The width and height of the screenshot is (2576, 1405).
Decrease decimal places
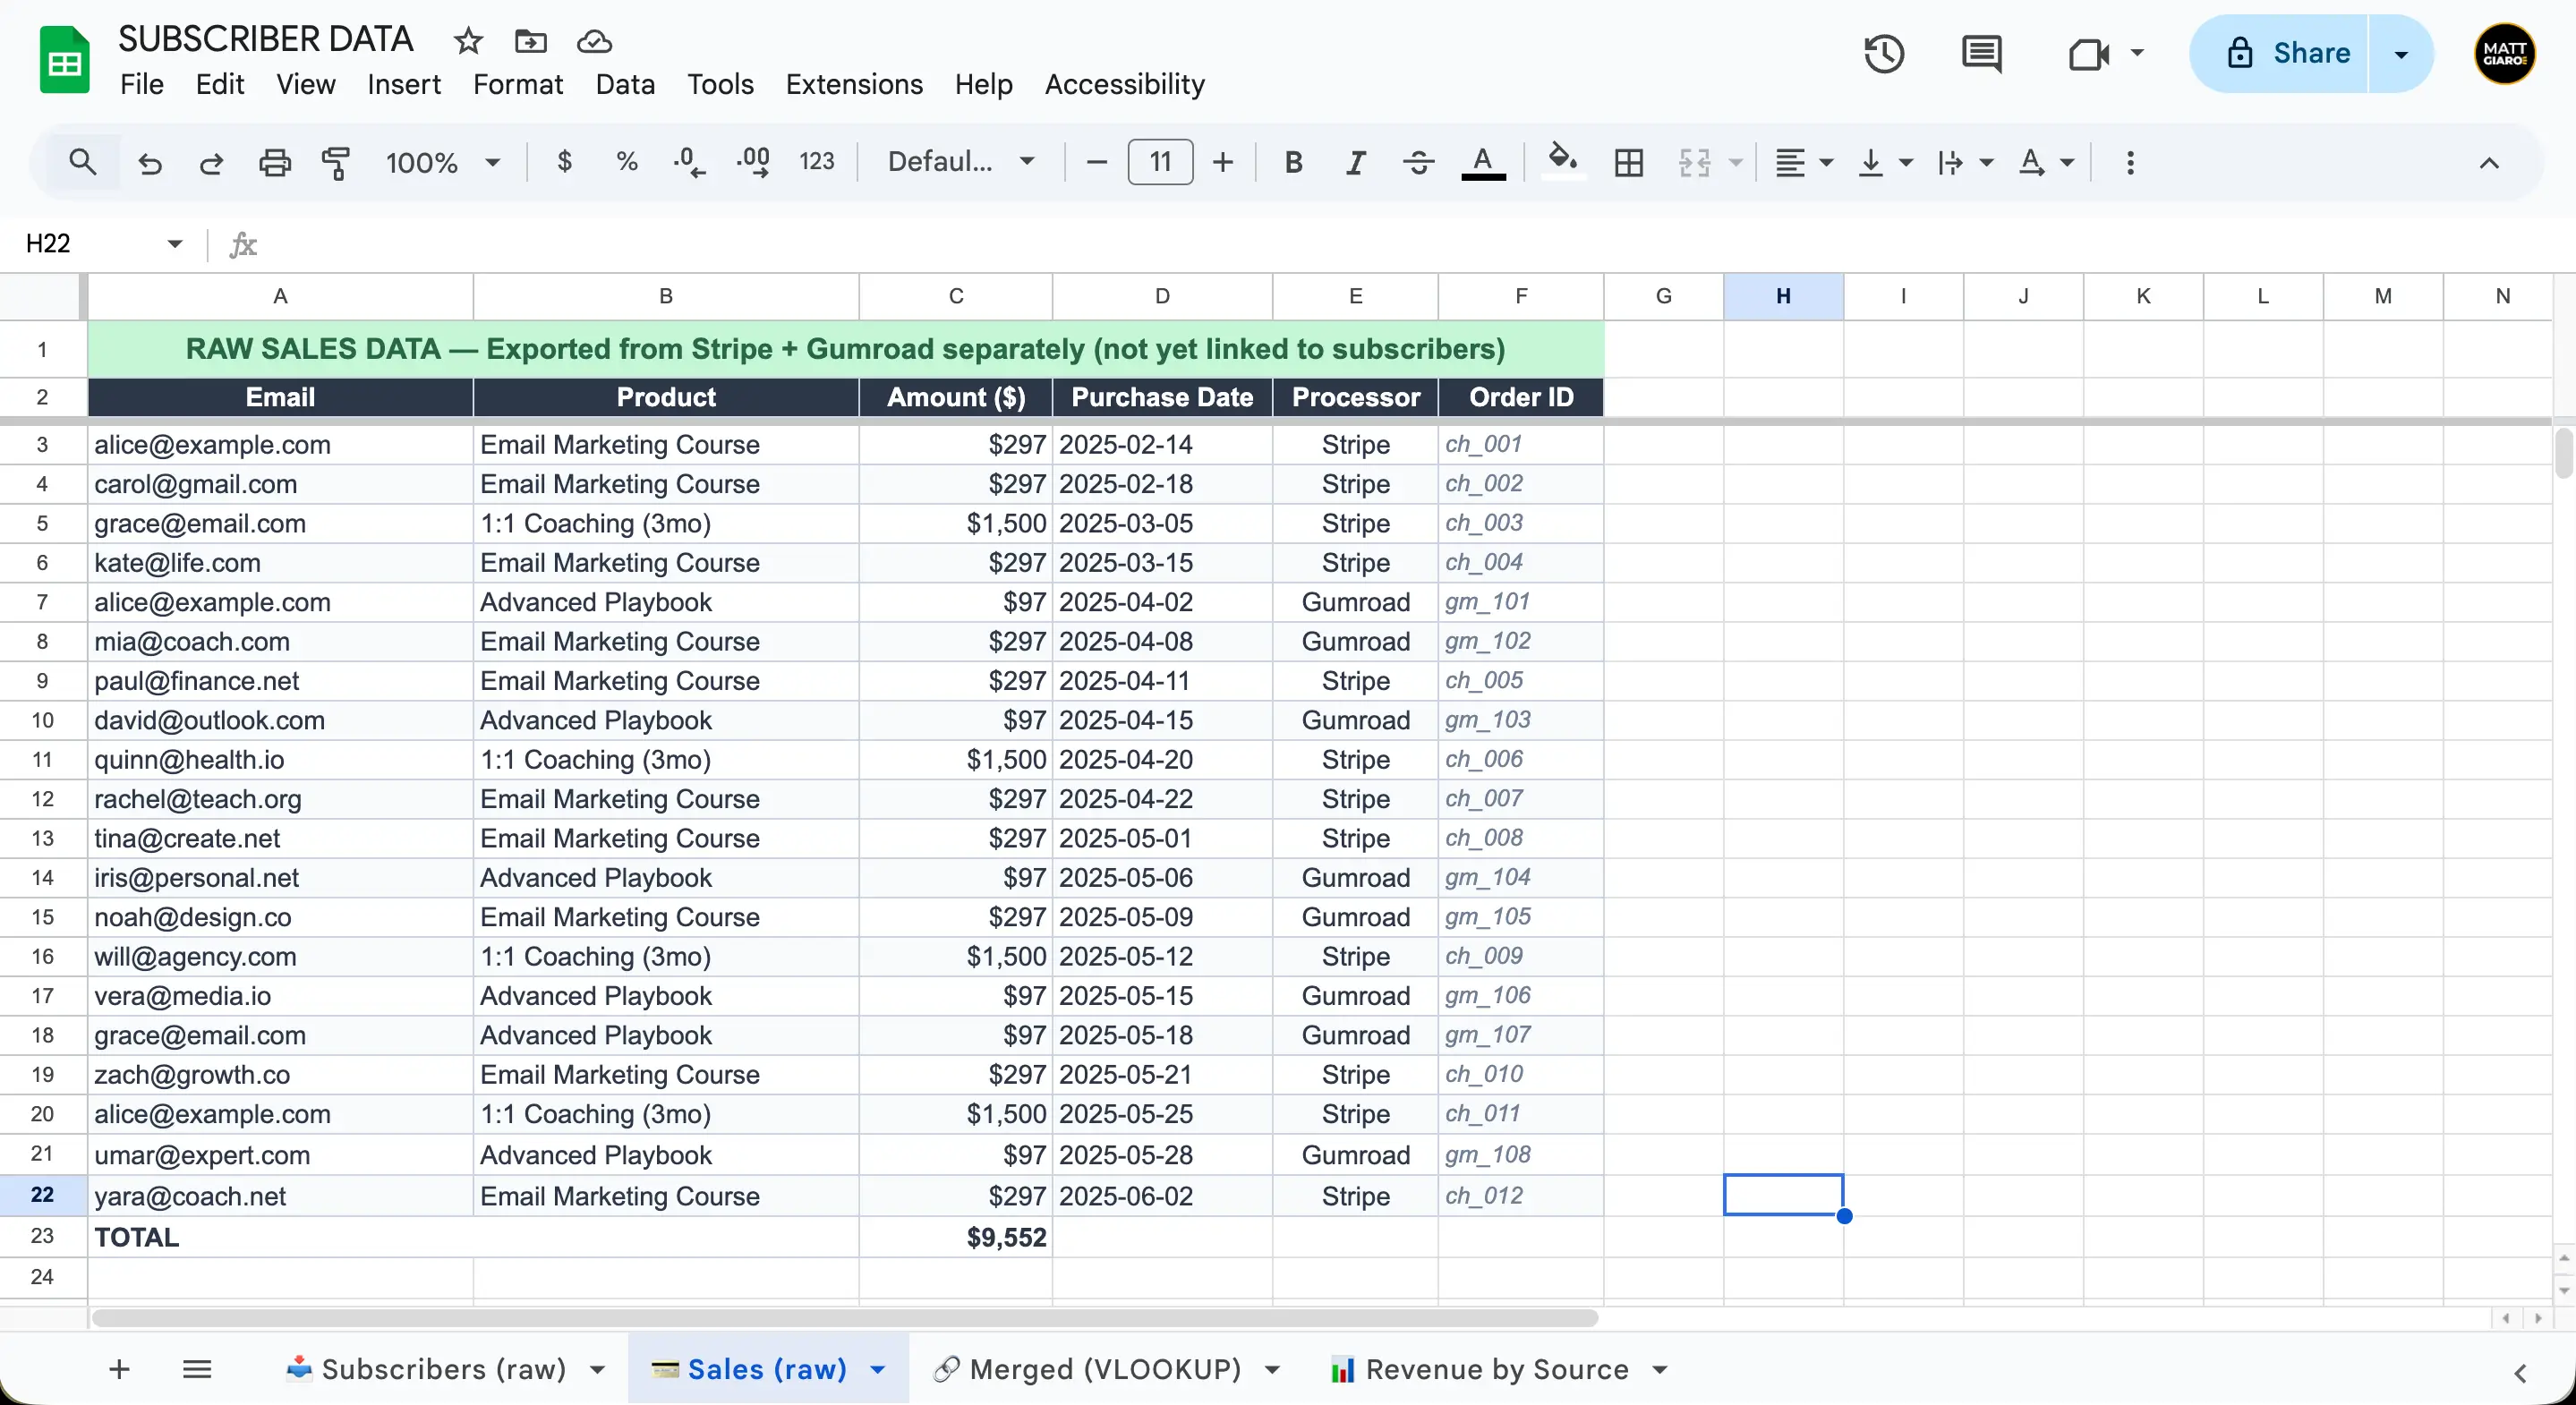(687, 162)
